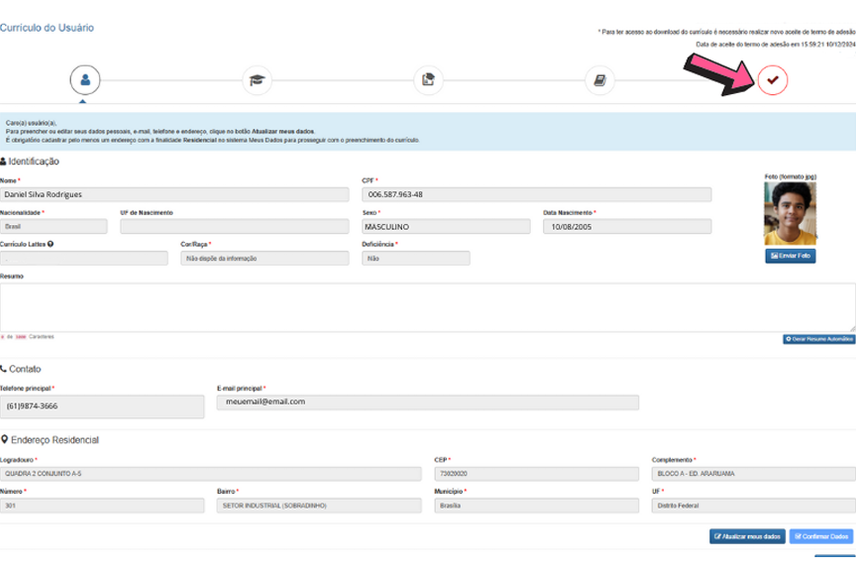Click the user profile photo
The image size is (856, 570).
tap(790, 213)
